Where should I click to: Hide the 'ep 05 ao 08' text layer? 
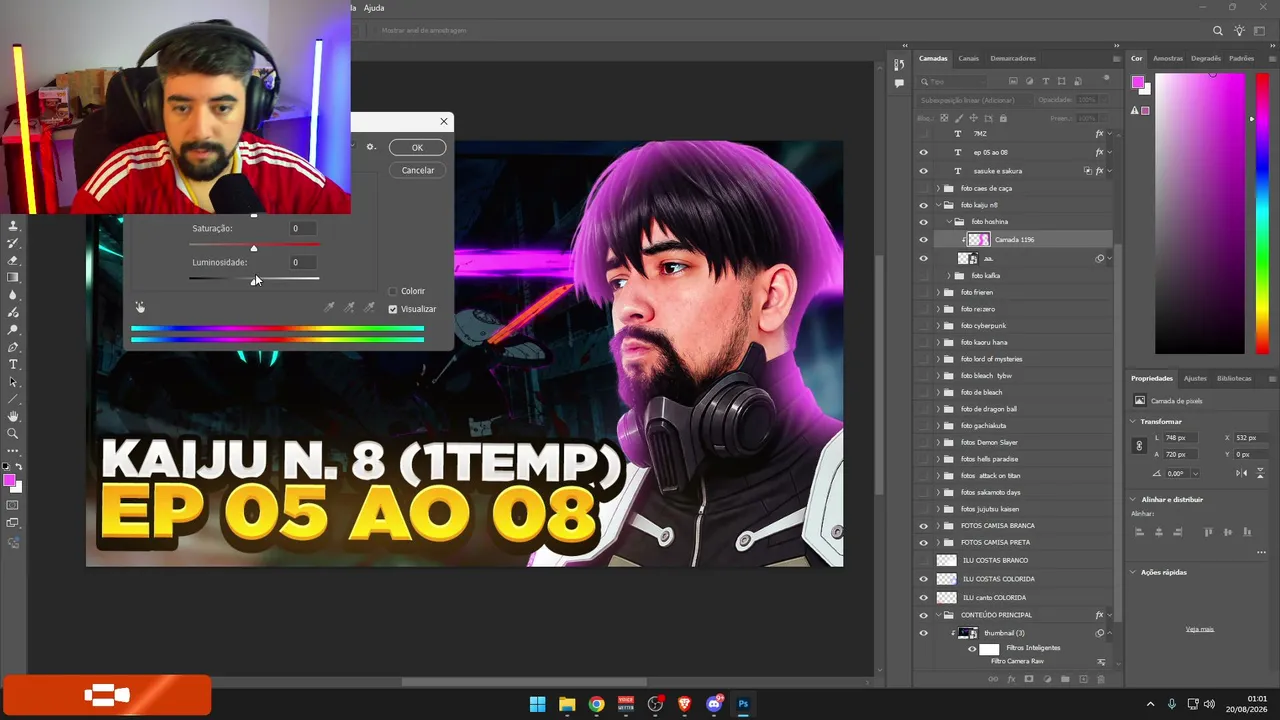pyautogui.click(x=923, y=152)
